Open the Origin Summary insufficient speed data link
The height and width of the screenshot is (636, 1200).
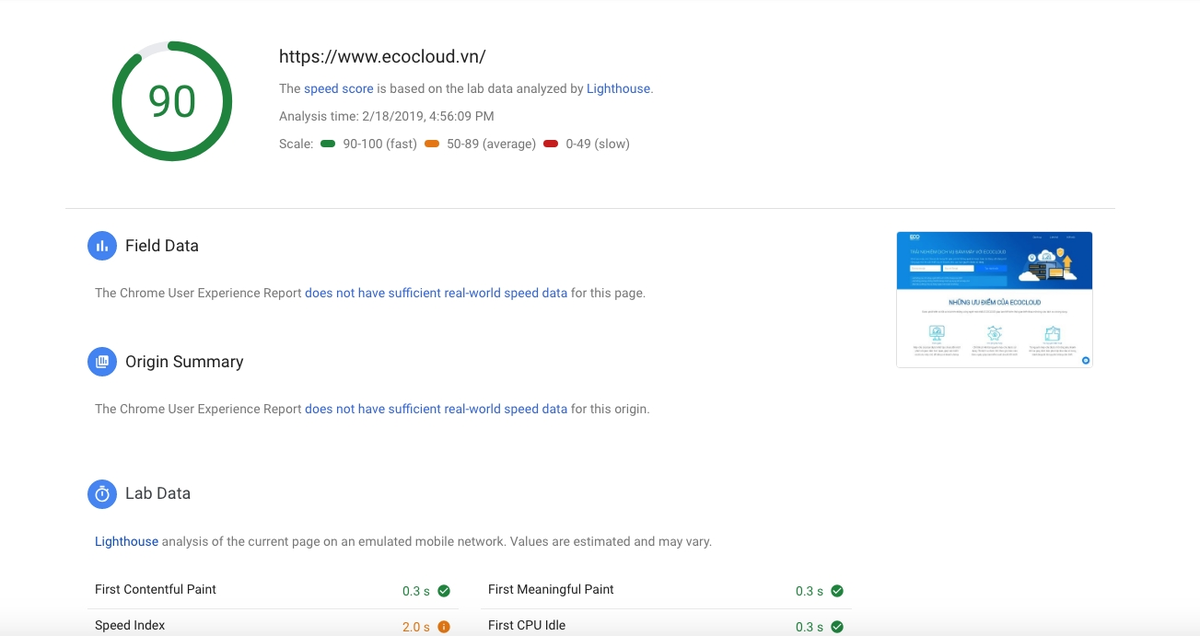coord(436,409)
